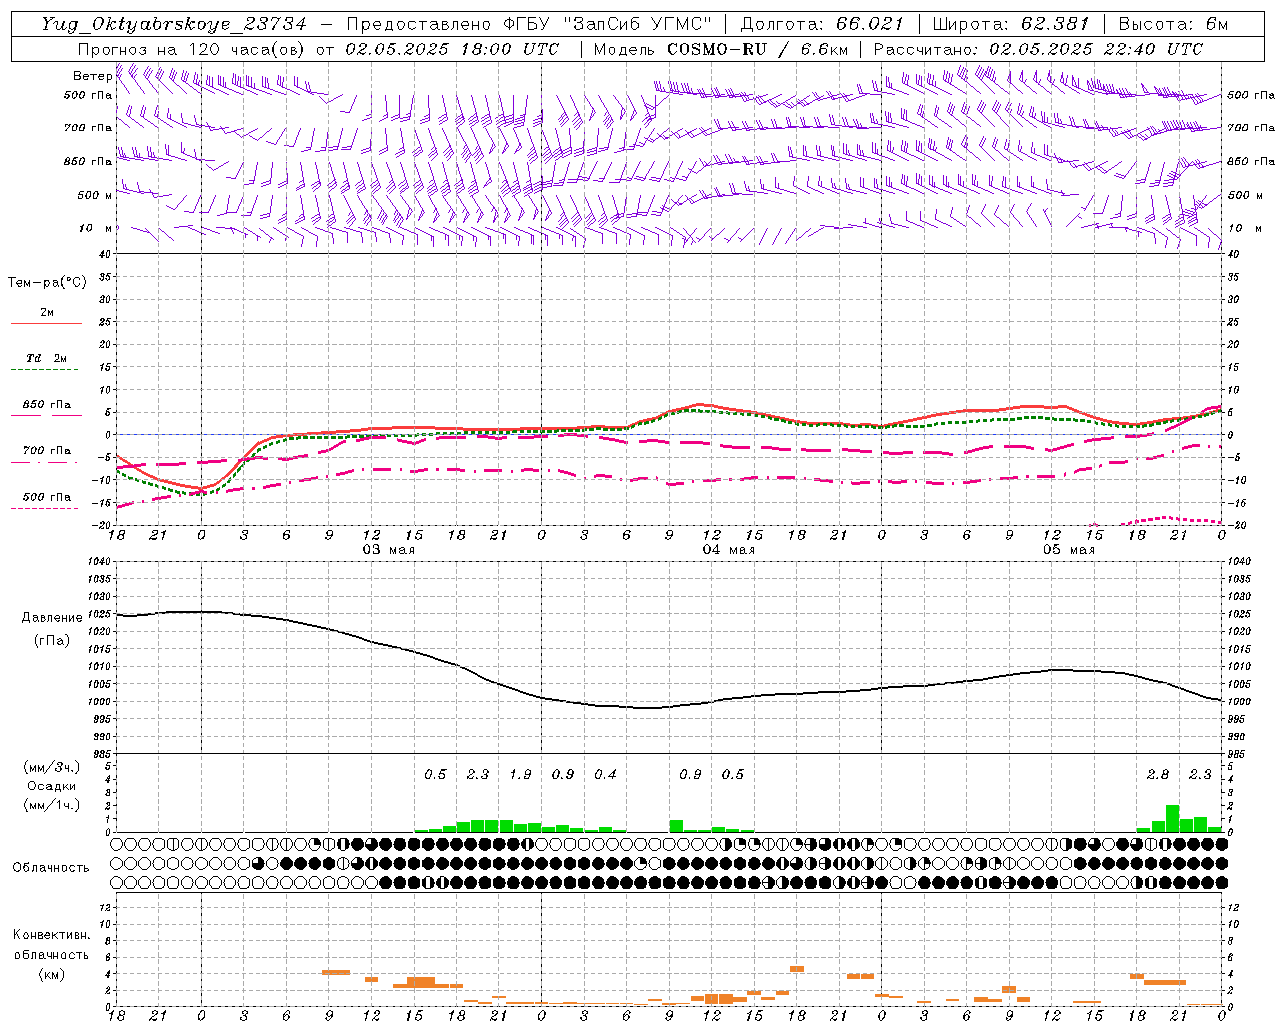This screenshot has width=1280, height=1024.
Task: Select the 2м entry in temperature legend
Action: tap(47, 313)
